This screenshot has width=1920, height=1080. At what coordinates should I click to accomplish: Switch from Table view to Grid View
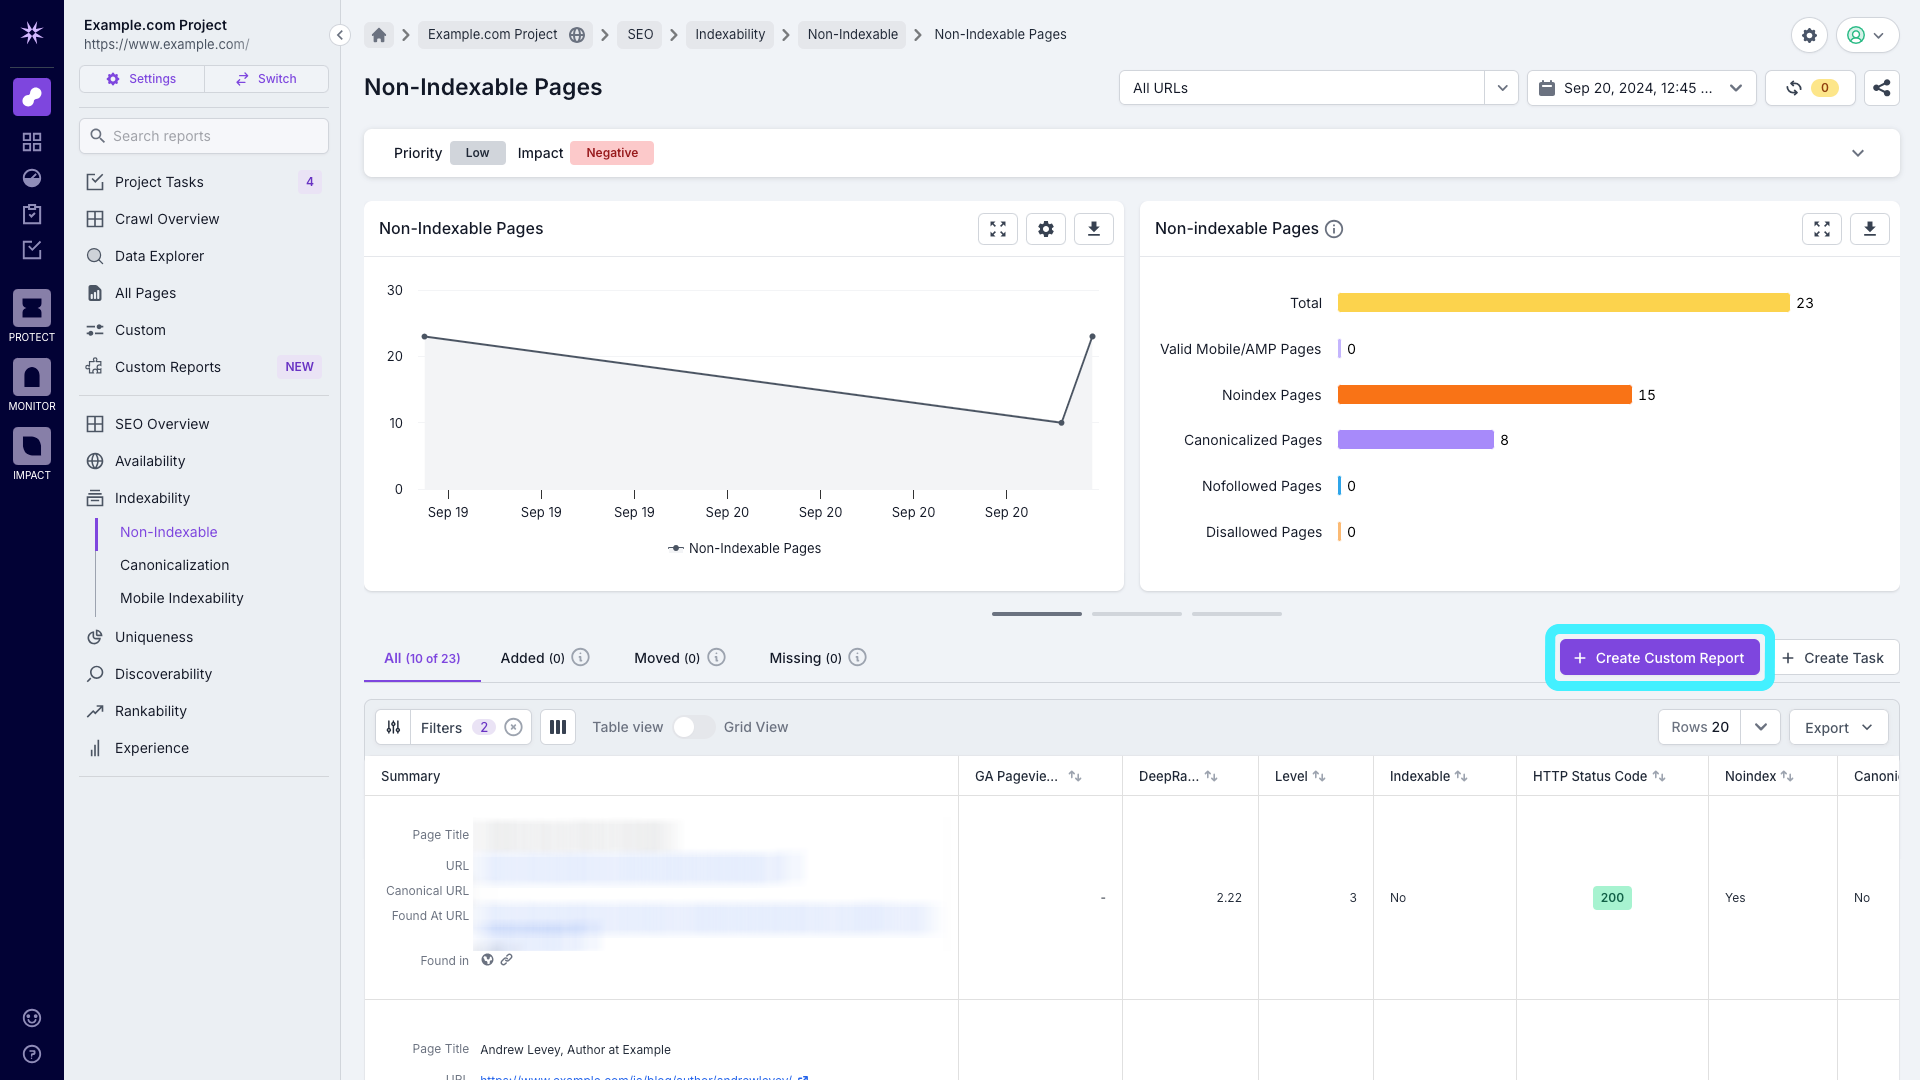(693, 727)
